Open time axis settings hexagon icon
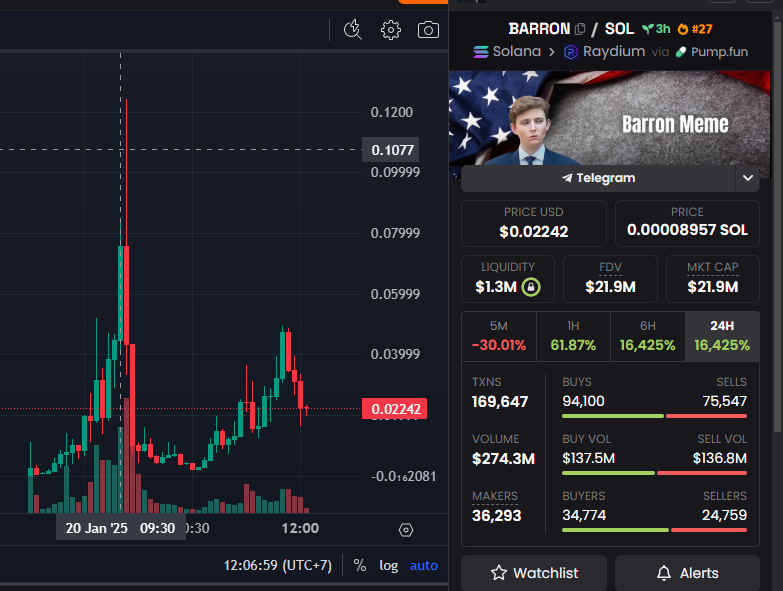This screenshot has height=591, width=783. click(405, 530)
